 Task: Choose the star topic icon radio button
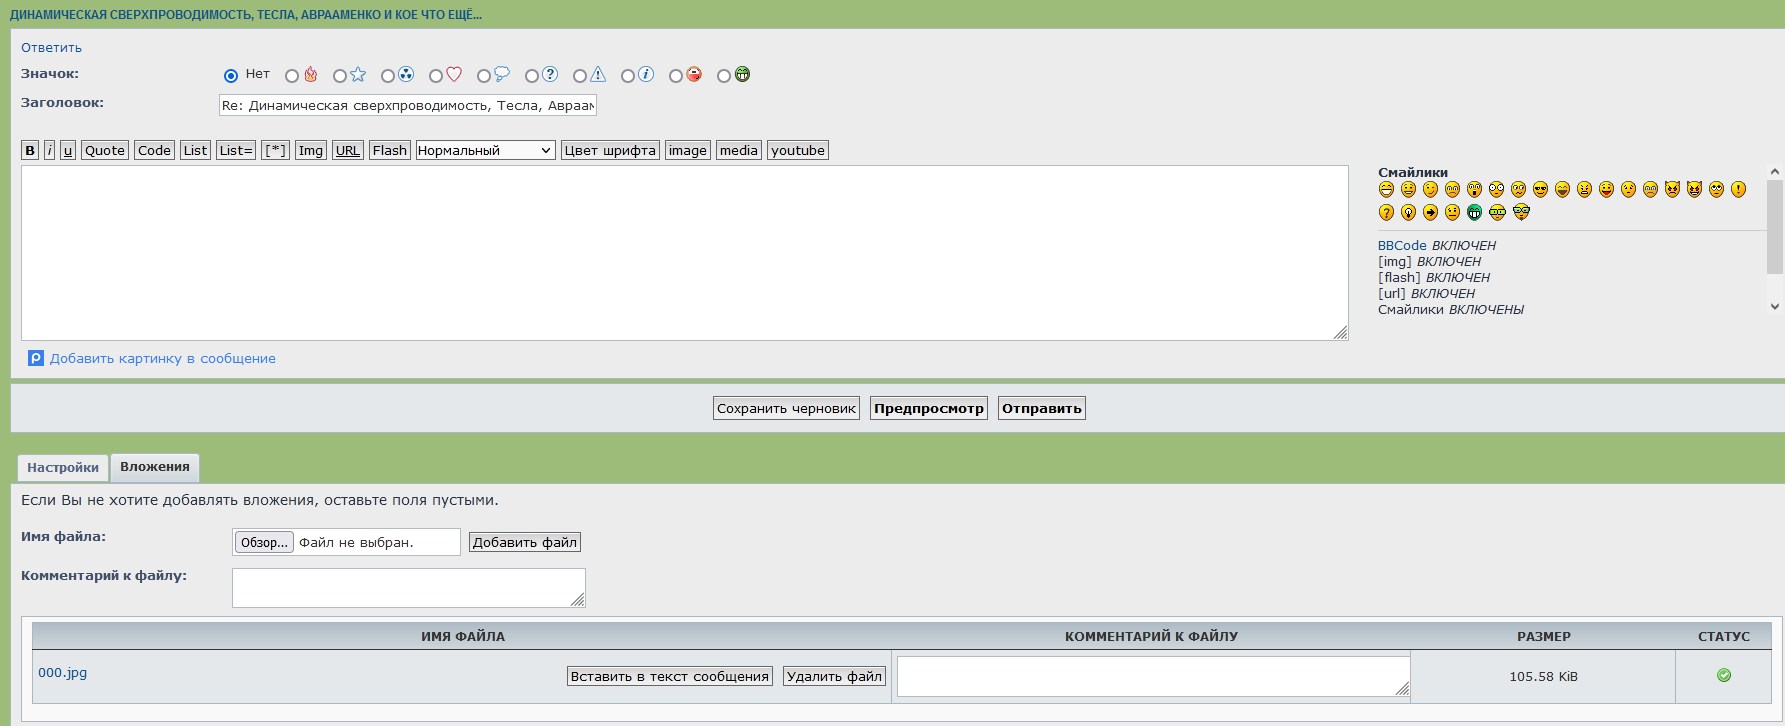click(340, 76)
